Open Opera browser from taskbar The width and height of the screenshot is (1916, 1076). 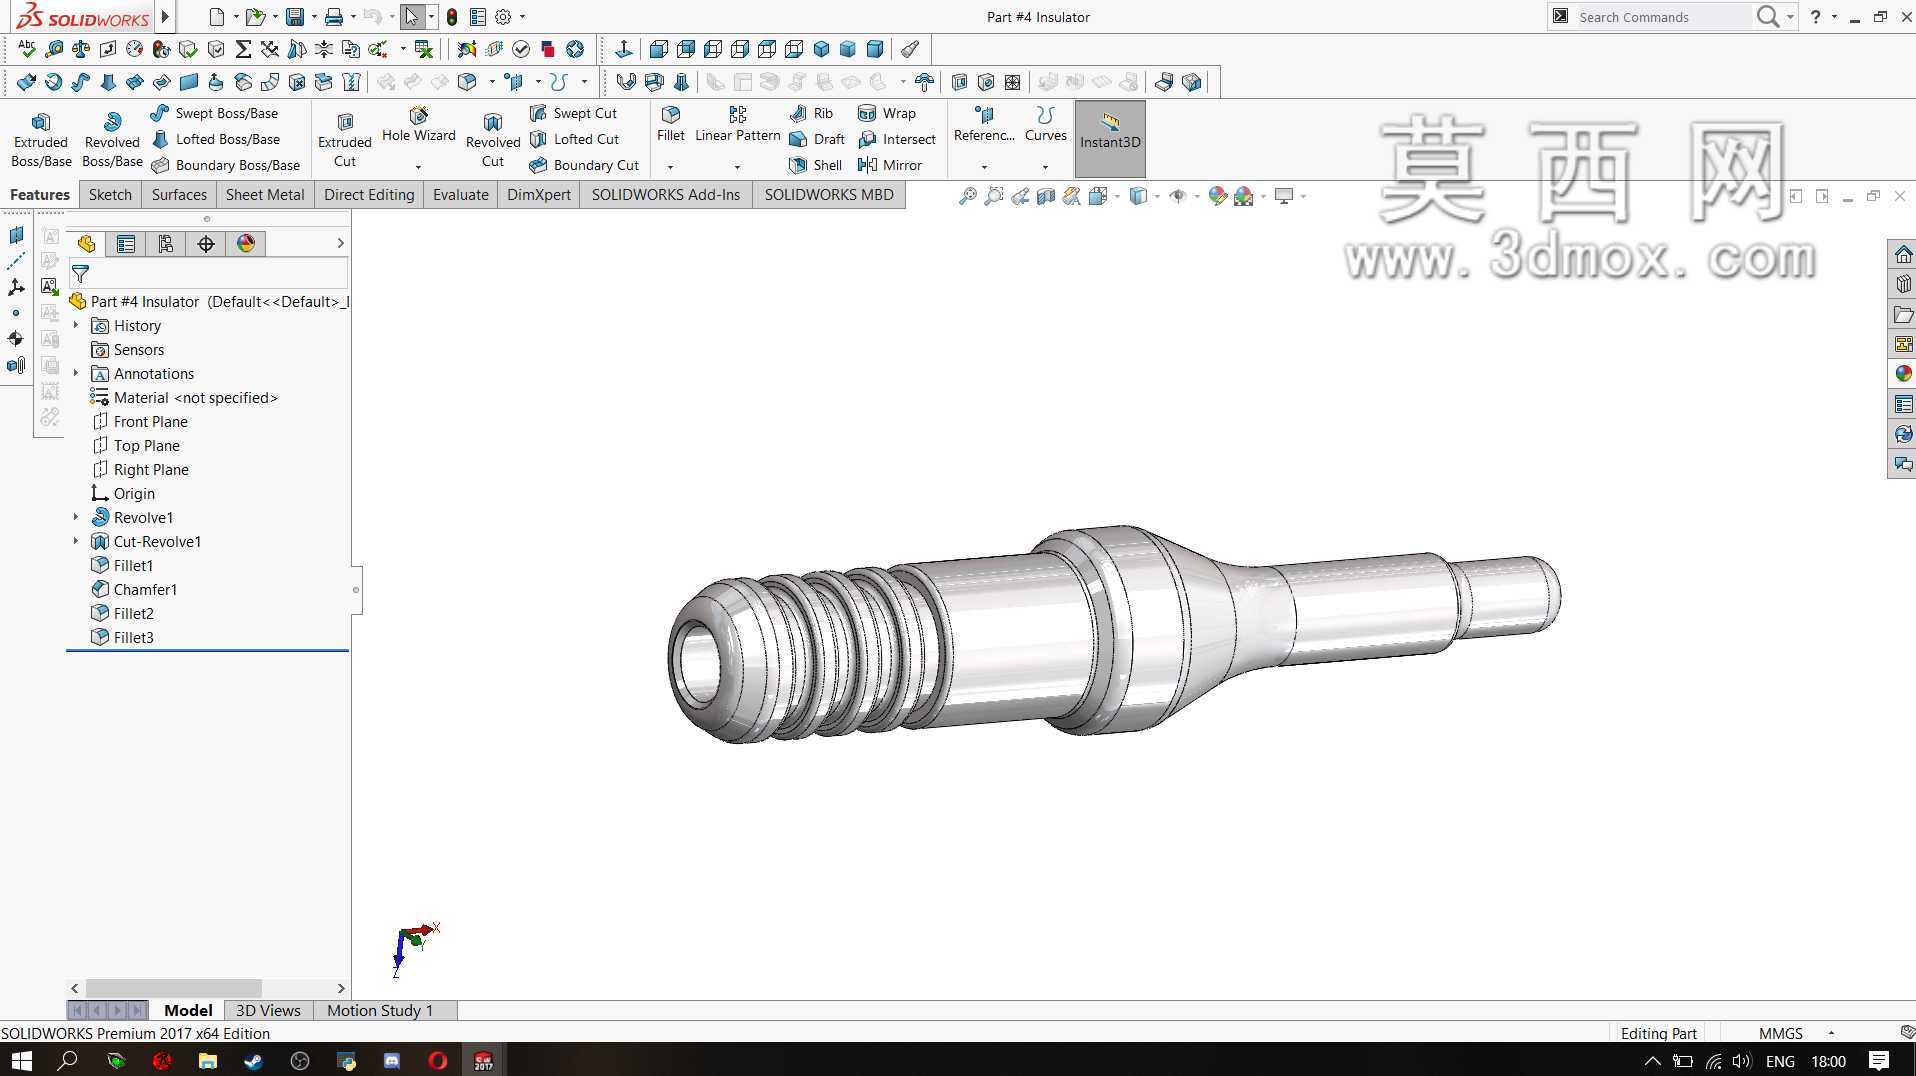438,1060
